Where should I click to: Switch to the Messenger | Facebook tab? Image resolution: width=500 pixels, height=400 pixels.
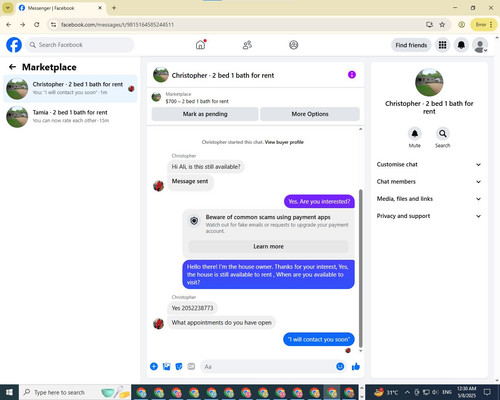[x=60, y=8]
